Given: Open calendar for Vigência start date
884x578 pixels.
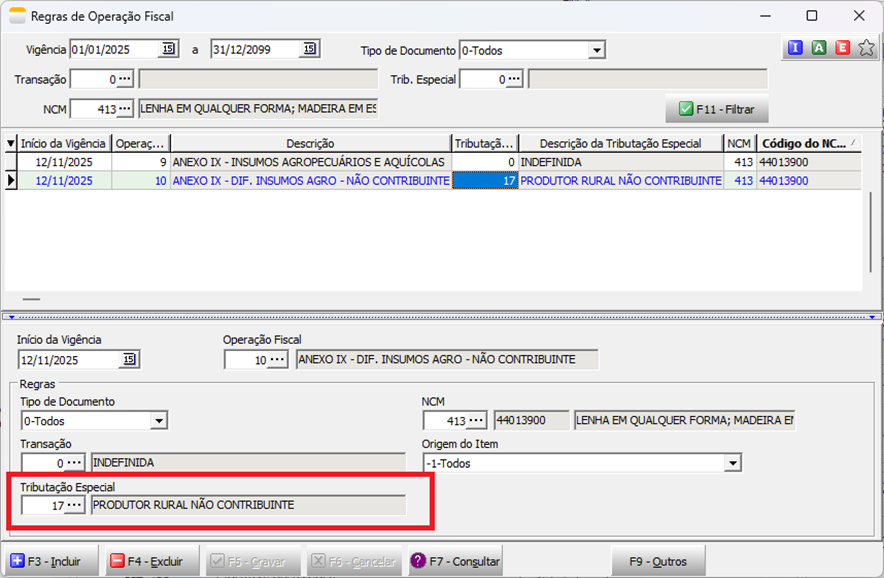Looking at the screenshot, I should click(x=168, y=49).
